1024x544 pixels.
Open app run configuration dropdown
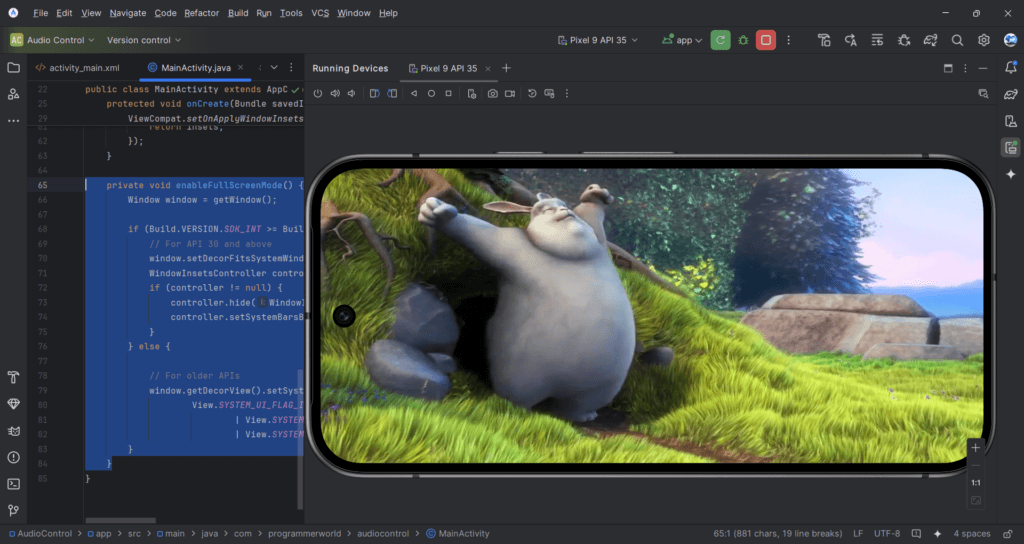click(682, 40)
